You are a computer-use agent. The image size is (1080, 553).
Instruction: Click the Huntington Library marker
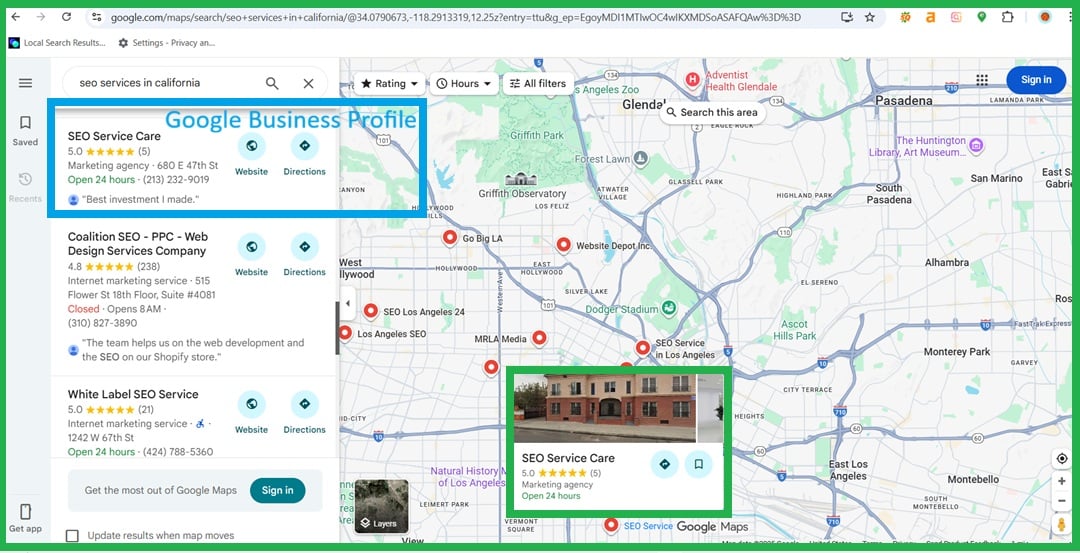point(975,146)
